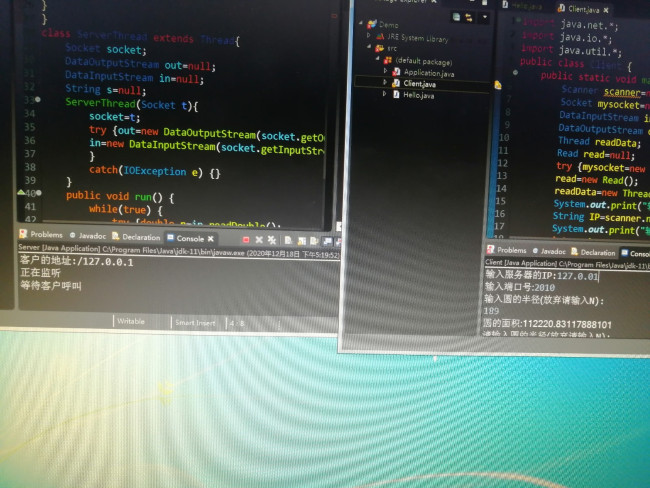Click Demo project icon
The image size is (650, 488).
(372, 24)
